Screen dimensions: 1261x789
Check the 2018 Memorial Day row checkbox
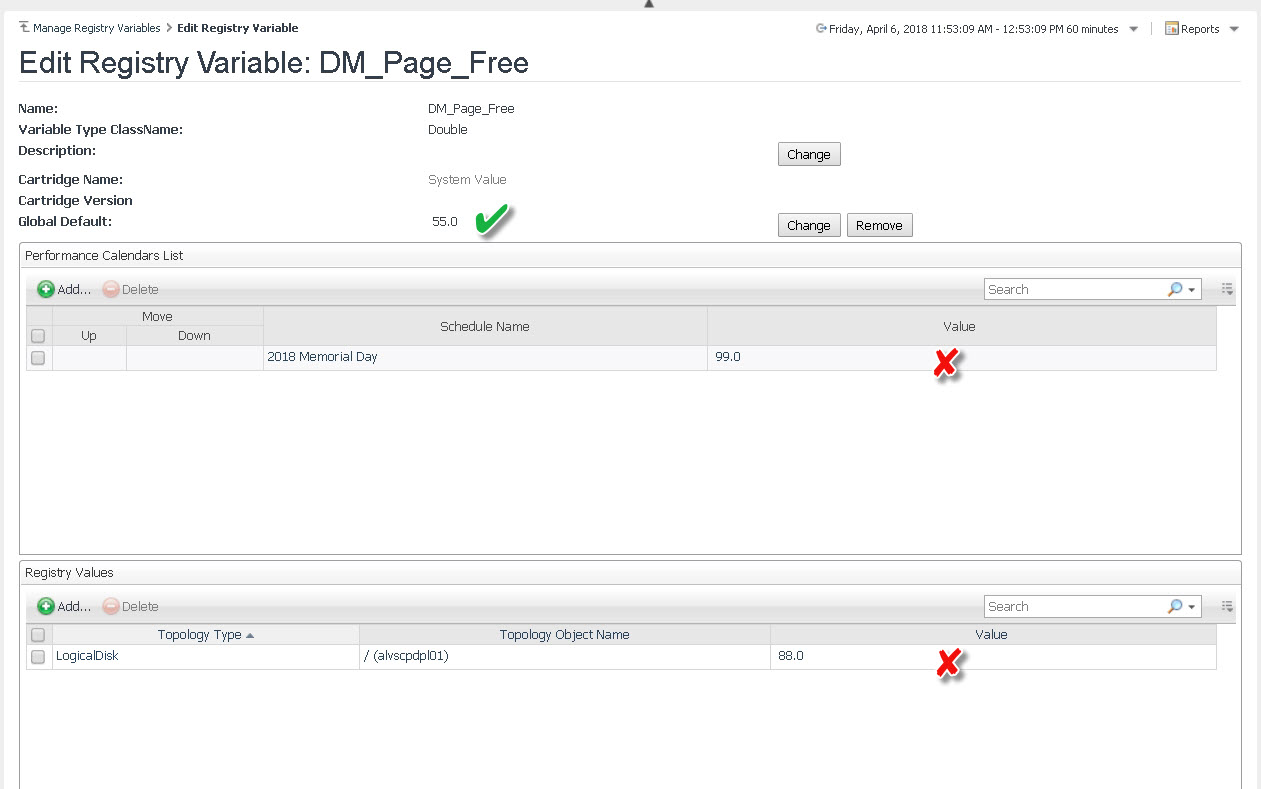(x=38, y=357)
